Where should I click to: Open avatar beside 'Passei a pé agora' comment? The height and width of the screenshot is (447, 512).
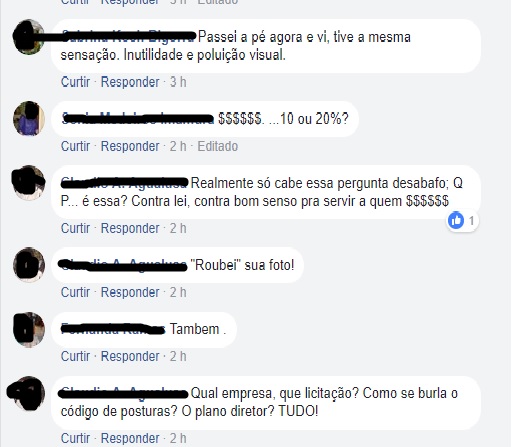(29, 37)
